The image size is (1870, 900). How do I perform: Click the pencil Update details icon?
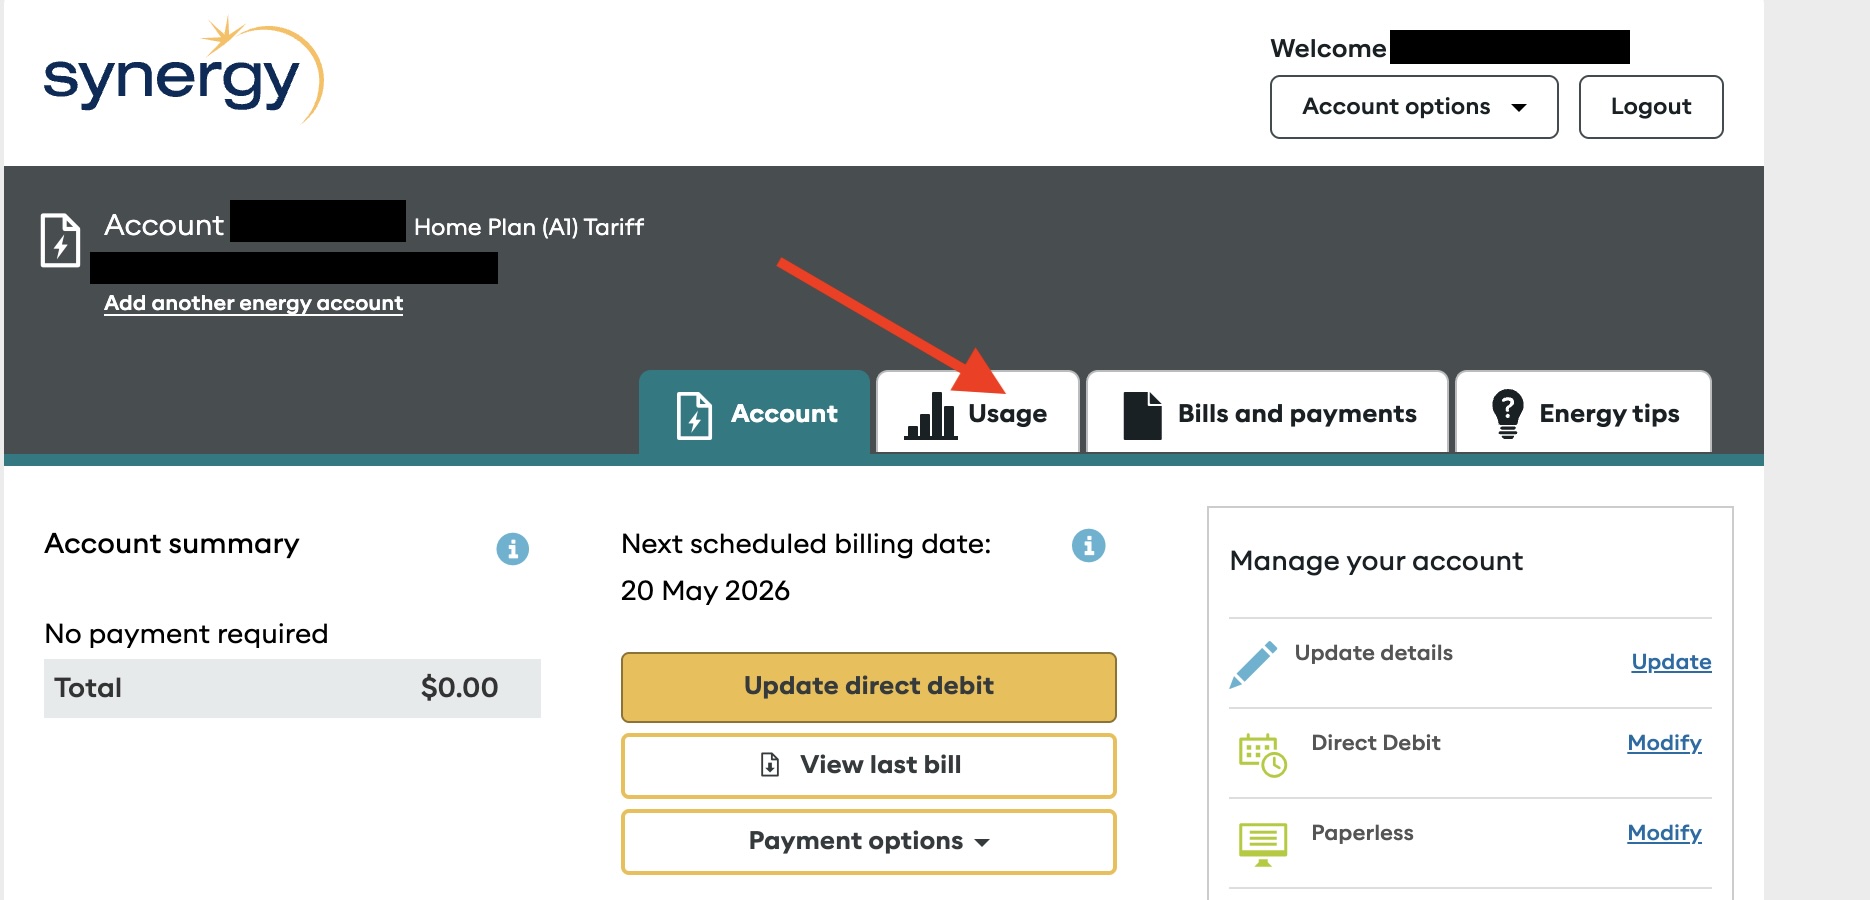coord(1253,664)
